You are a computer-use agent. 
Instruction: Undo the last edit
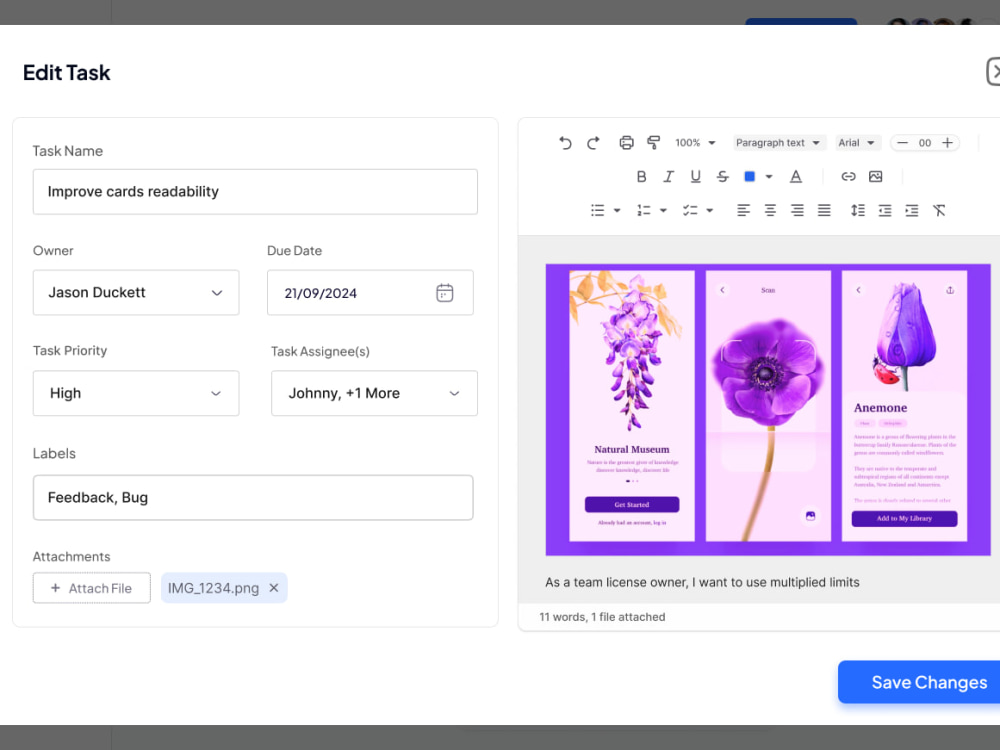click(x=565, y=143)
